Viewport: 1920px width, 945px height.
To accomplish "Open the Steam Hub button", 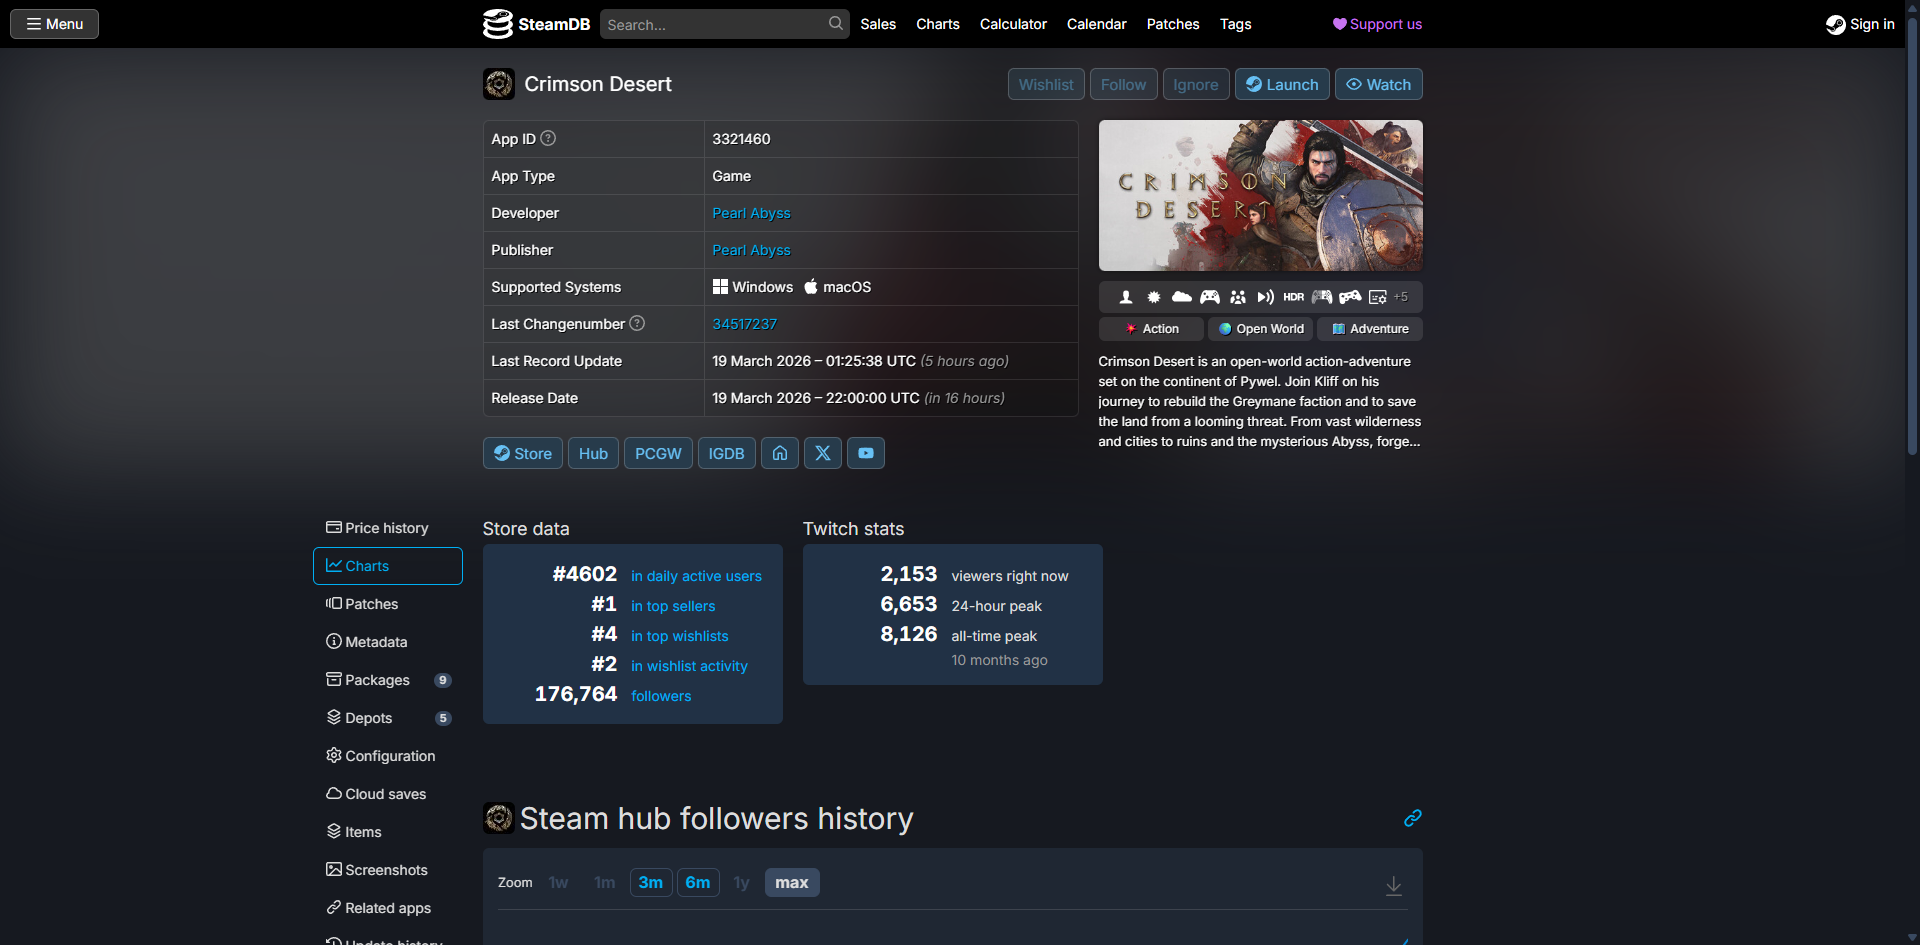I will [593, 453].
